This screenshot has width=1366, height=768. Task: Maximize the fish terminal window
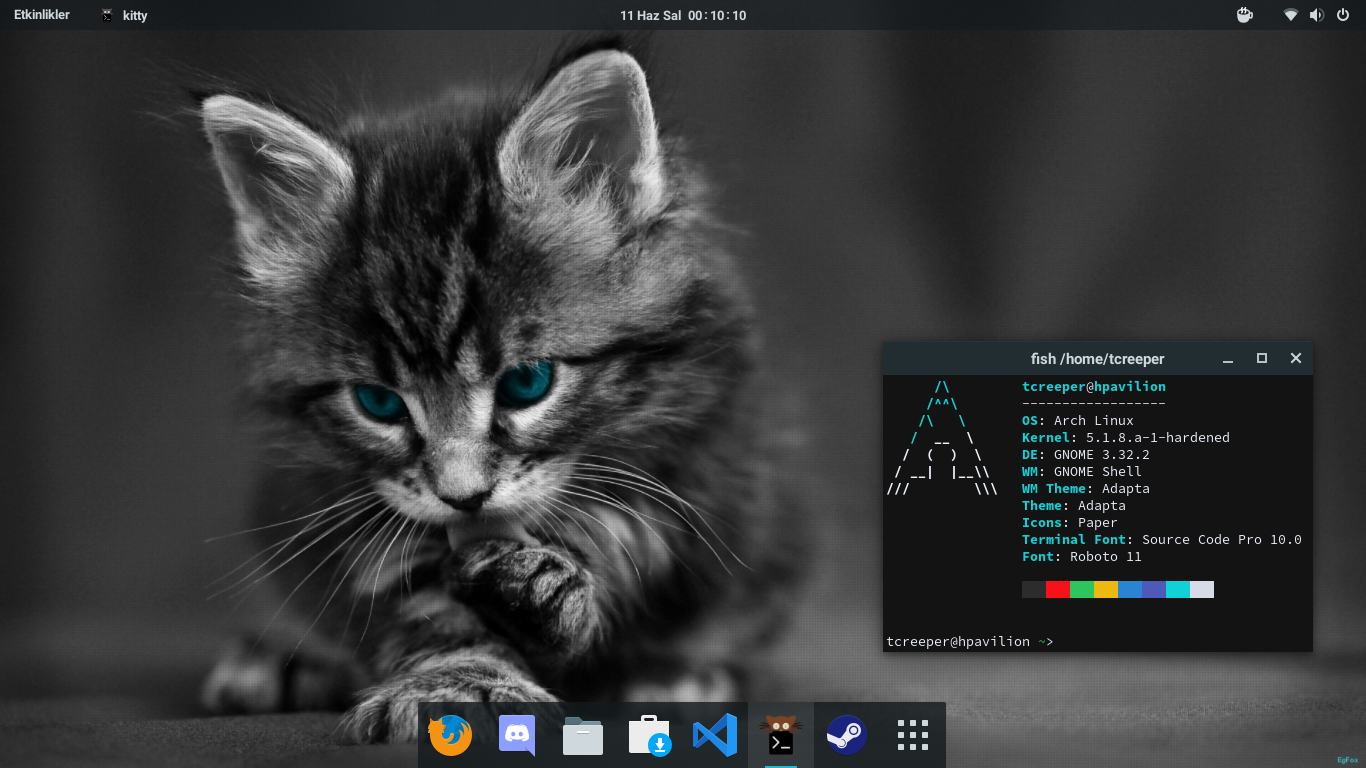(x=1262, y=358)
